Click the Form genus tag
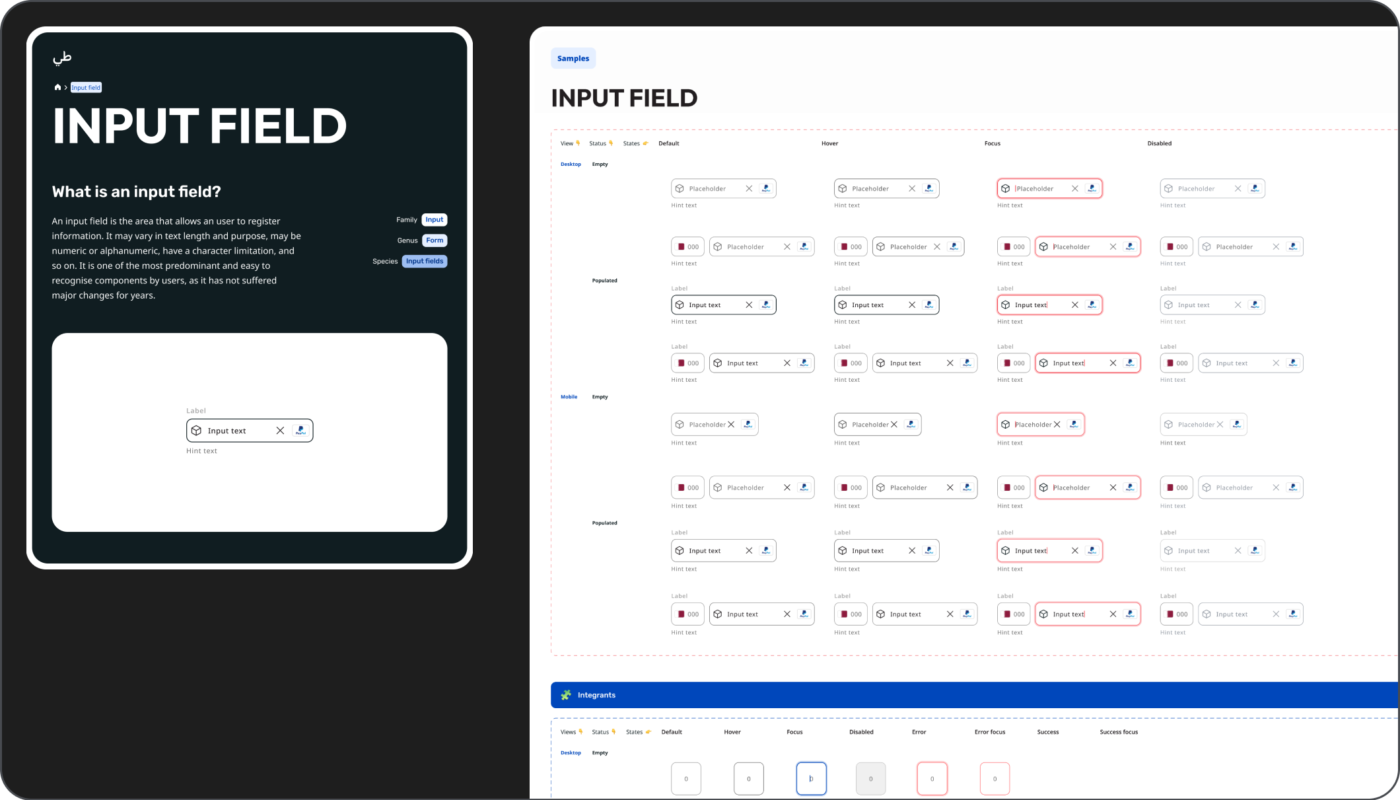This screenshot has height=800, width=1400. 434,241
